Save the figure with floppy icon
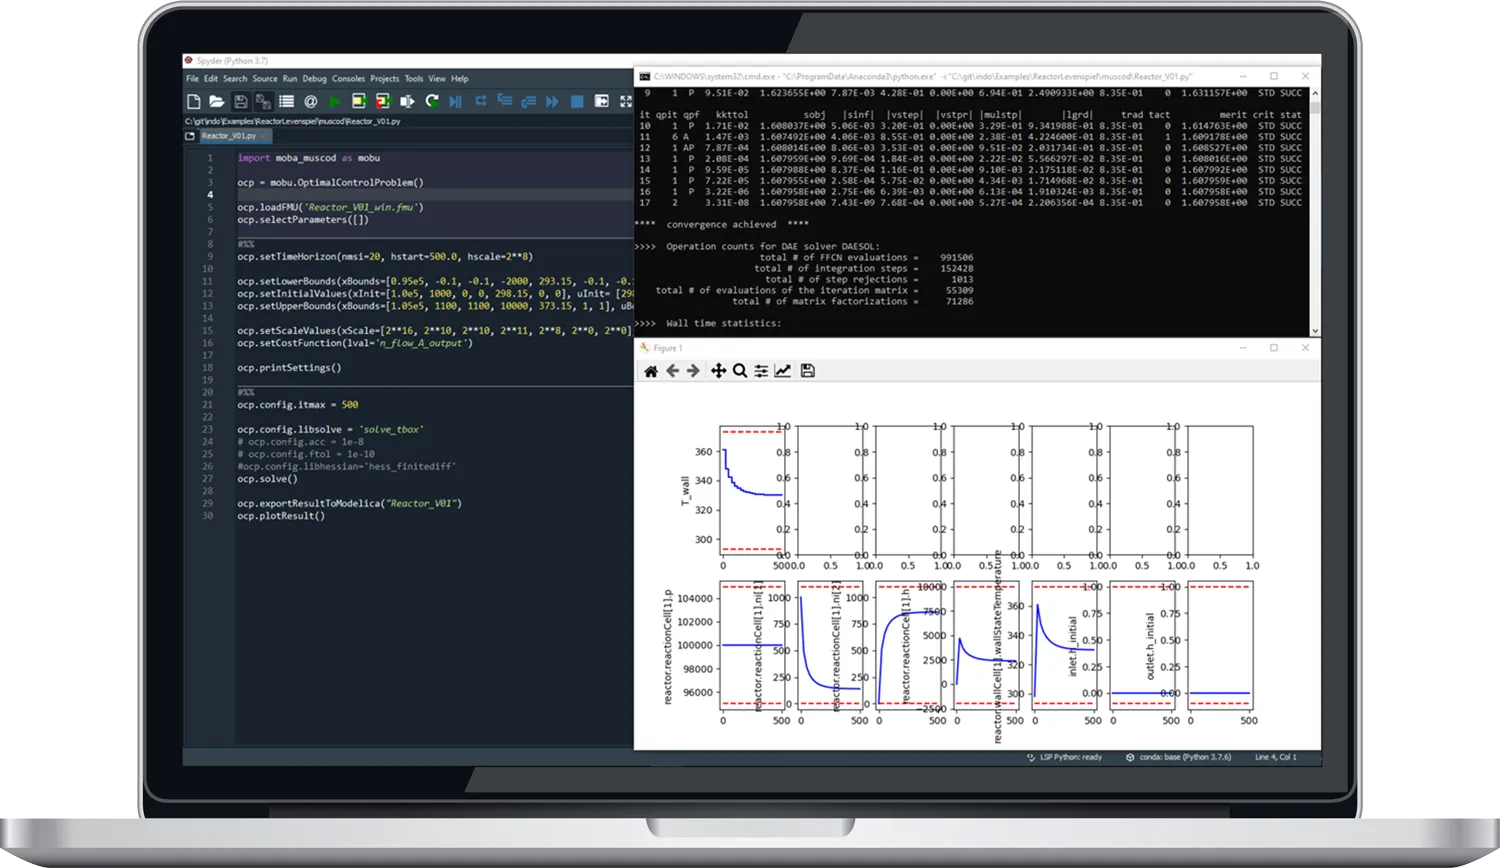Image resolution: width=1500 pixels, height=868 pixels. [x=808, y=371]
